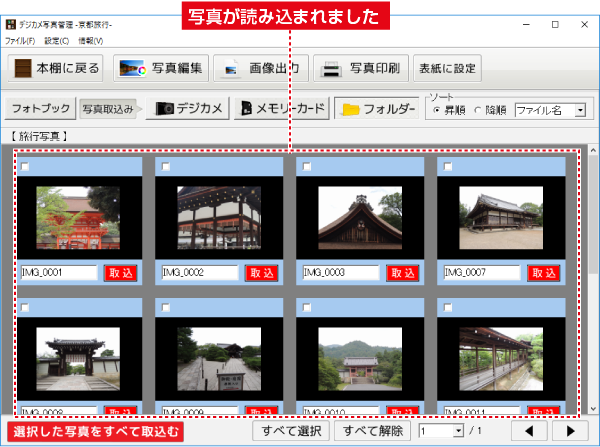Check the checkbox for IMG_0001 photo
This screenshot has width=600, height=447.
pyautogui.click(x=26, y=166)
